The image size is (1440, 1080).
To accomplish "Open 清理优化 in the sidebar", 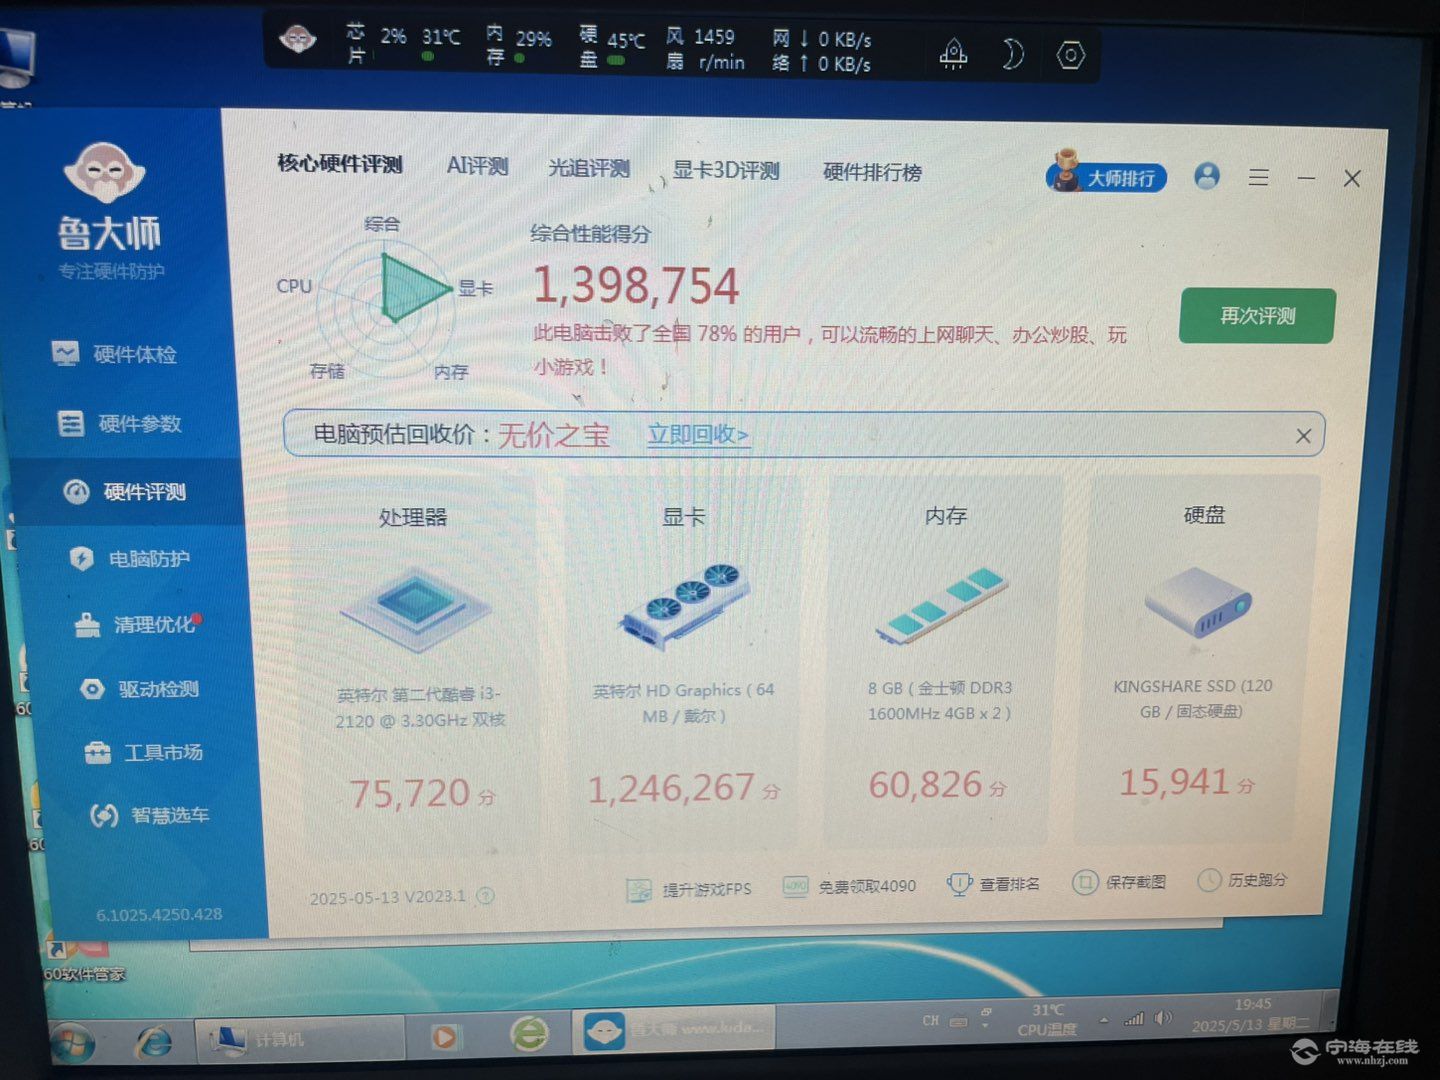I will tap(137, 624).
